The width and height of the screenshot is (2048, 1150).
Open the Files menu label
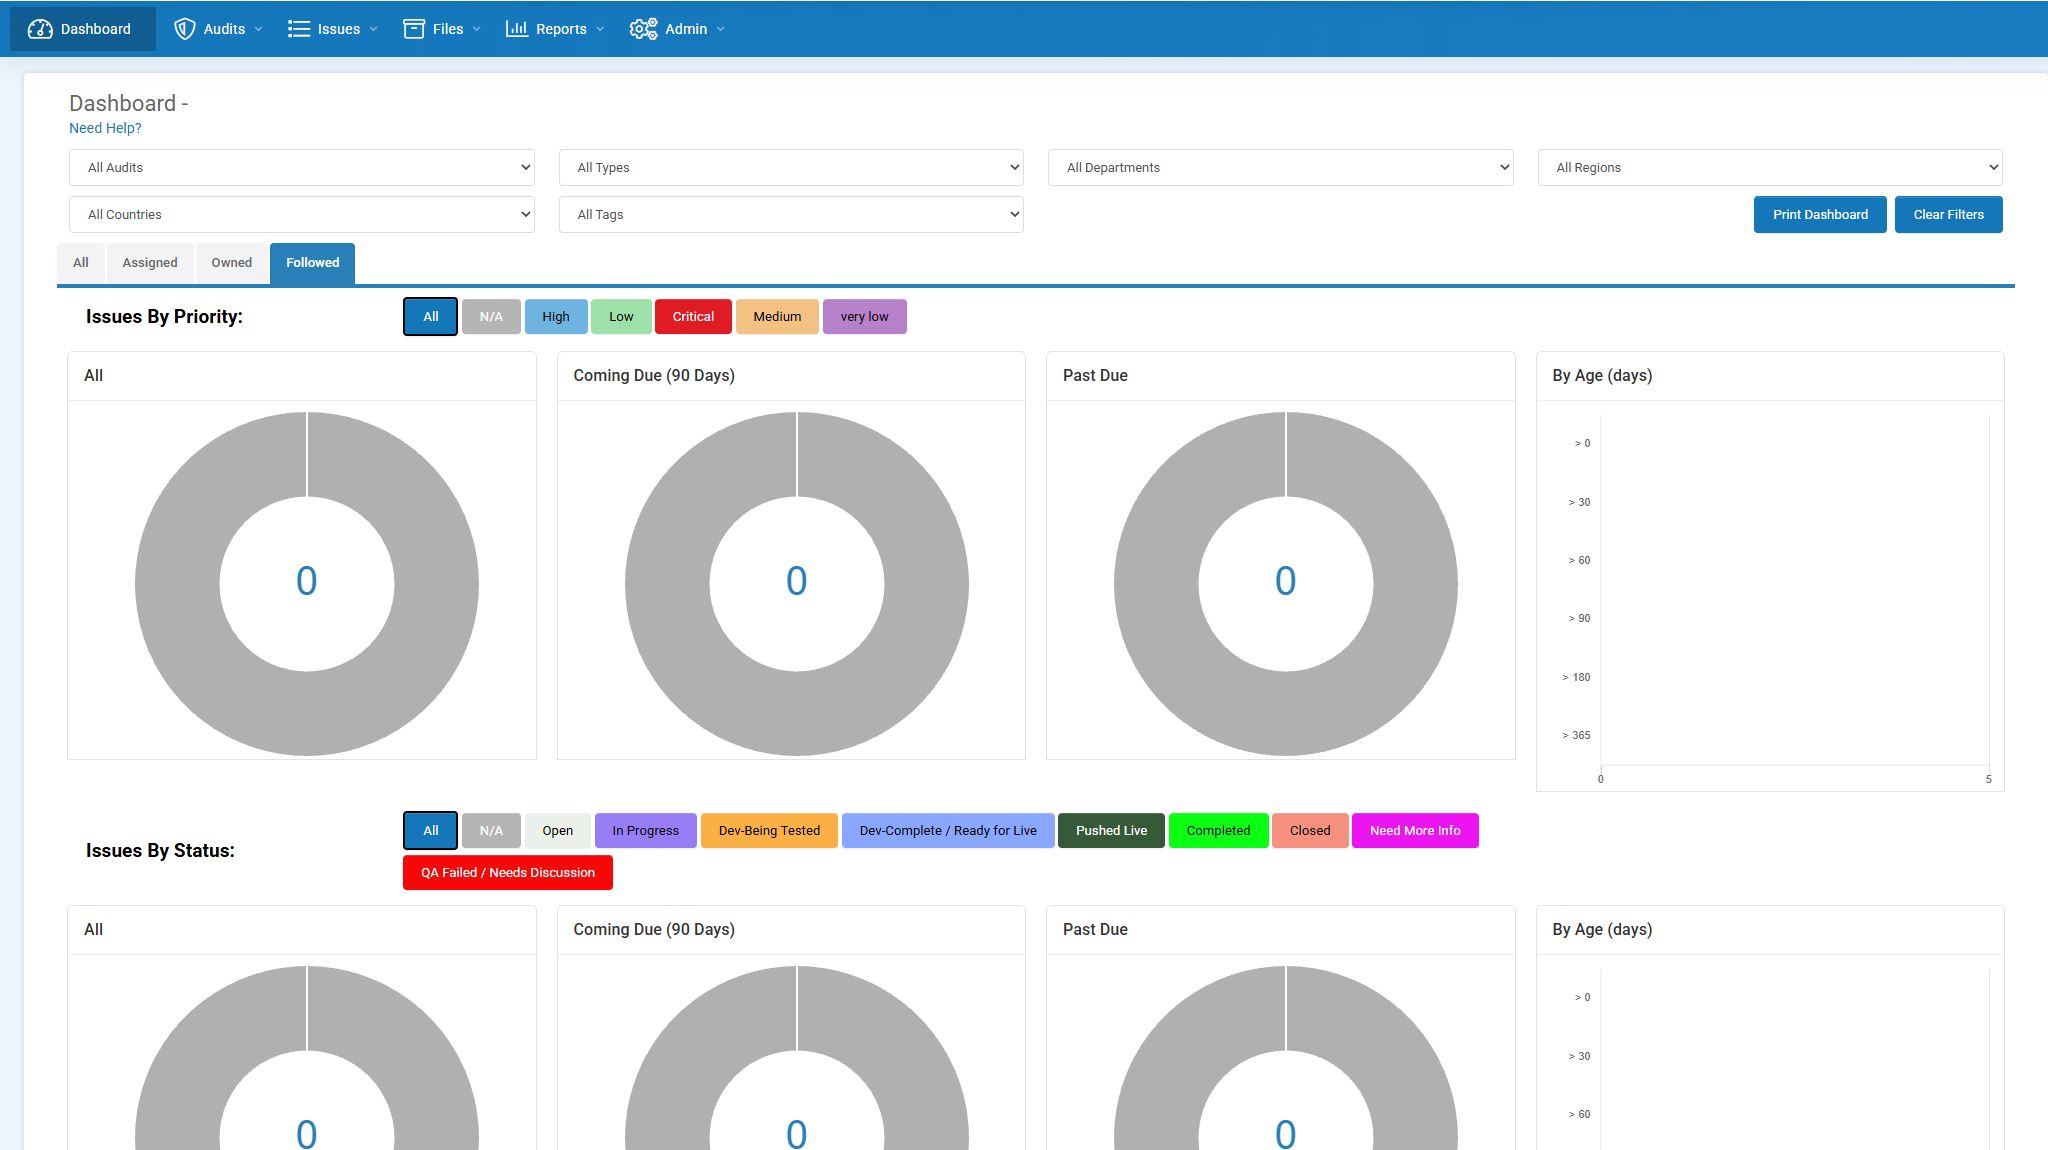click(447, 29)
